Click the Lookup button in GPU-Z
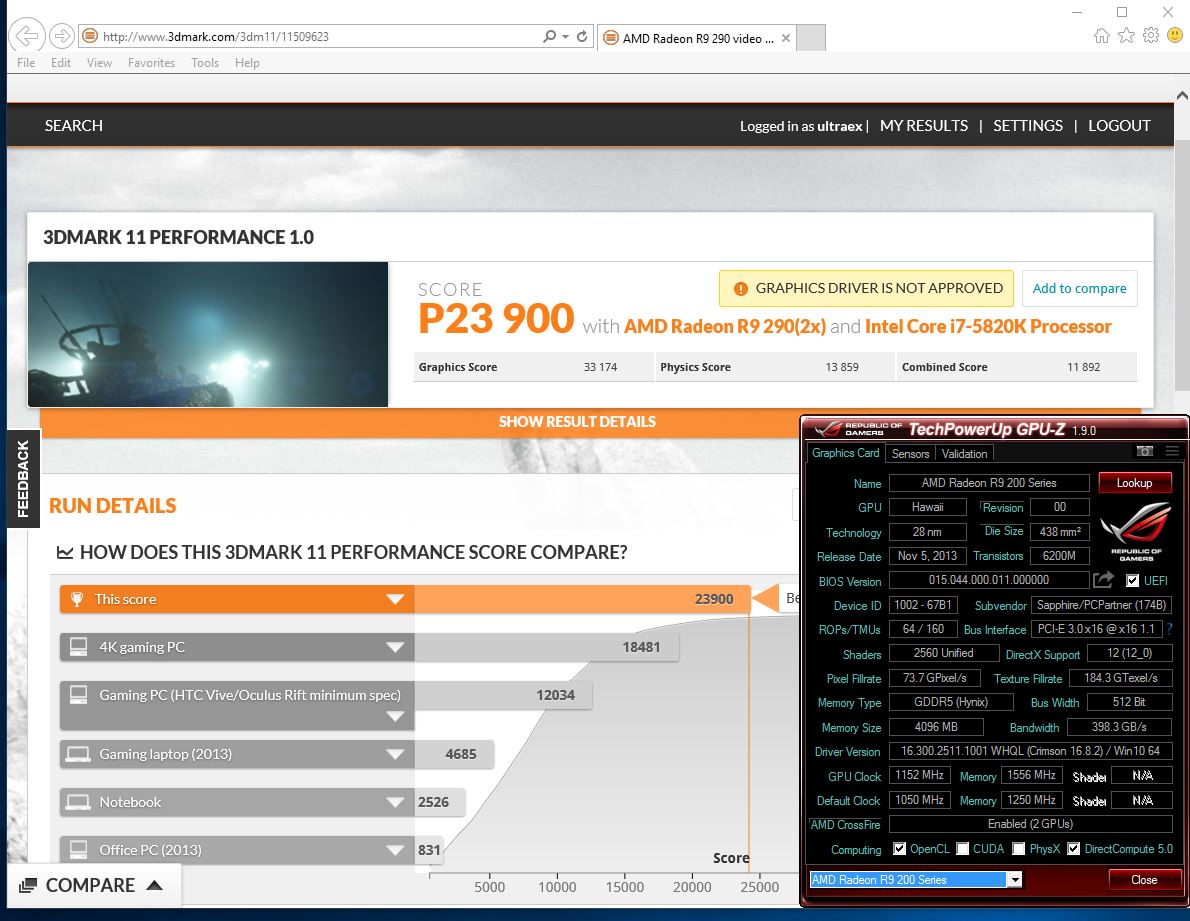The width and height of the screenshot is (1190, 921). 1134,483
